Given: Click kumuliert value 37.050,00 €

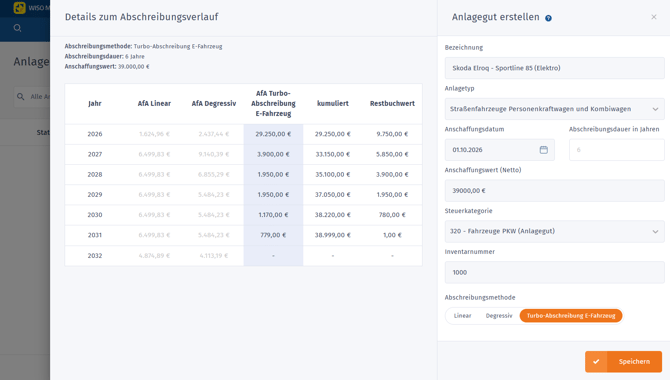Looking at the screenshot, I should click(333, 194).
